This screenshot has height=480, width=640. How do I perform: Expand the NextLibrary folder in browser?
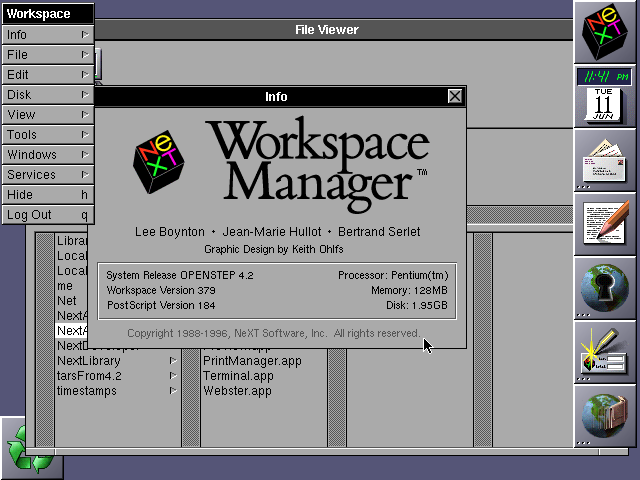(88, 361)
